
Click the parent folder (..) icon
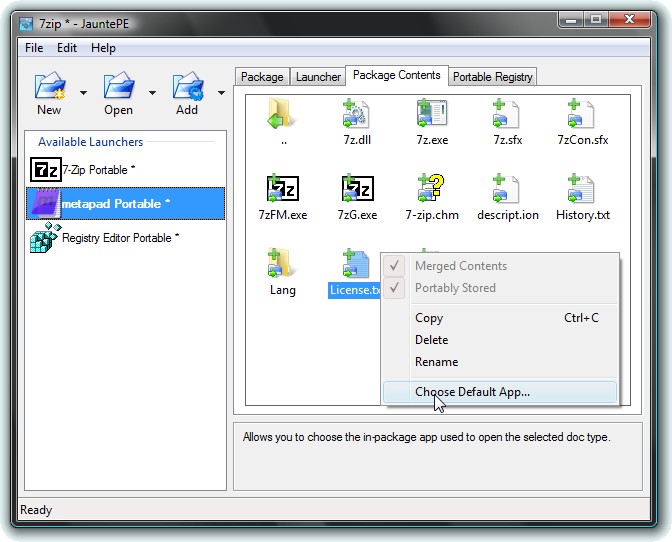pyautogui.click(x=283, y=114)
